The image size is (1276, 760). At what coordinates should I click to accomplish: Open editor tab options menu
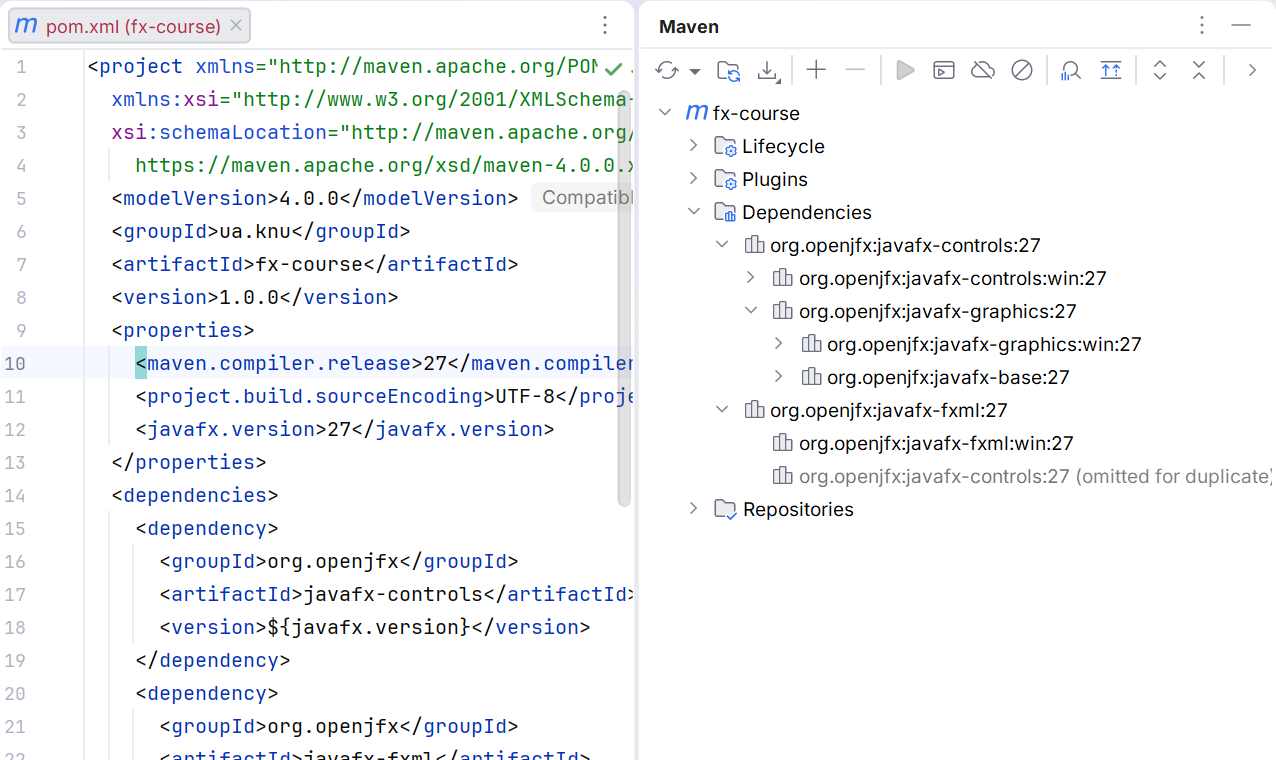pos(605,26)
